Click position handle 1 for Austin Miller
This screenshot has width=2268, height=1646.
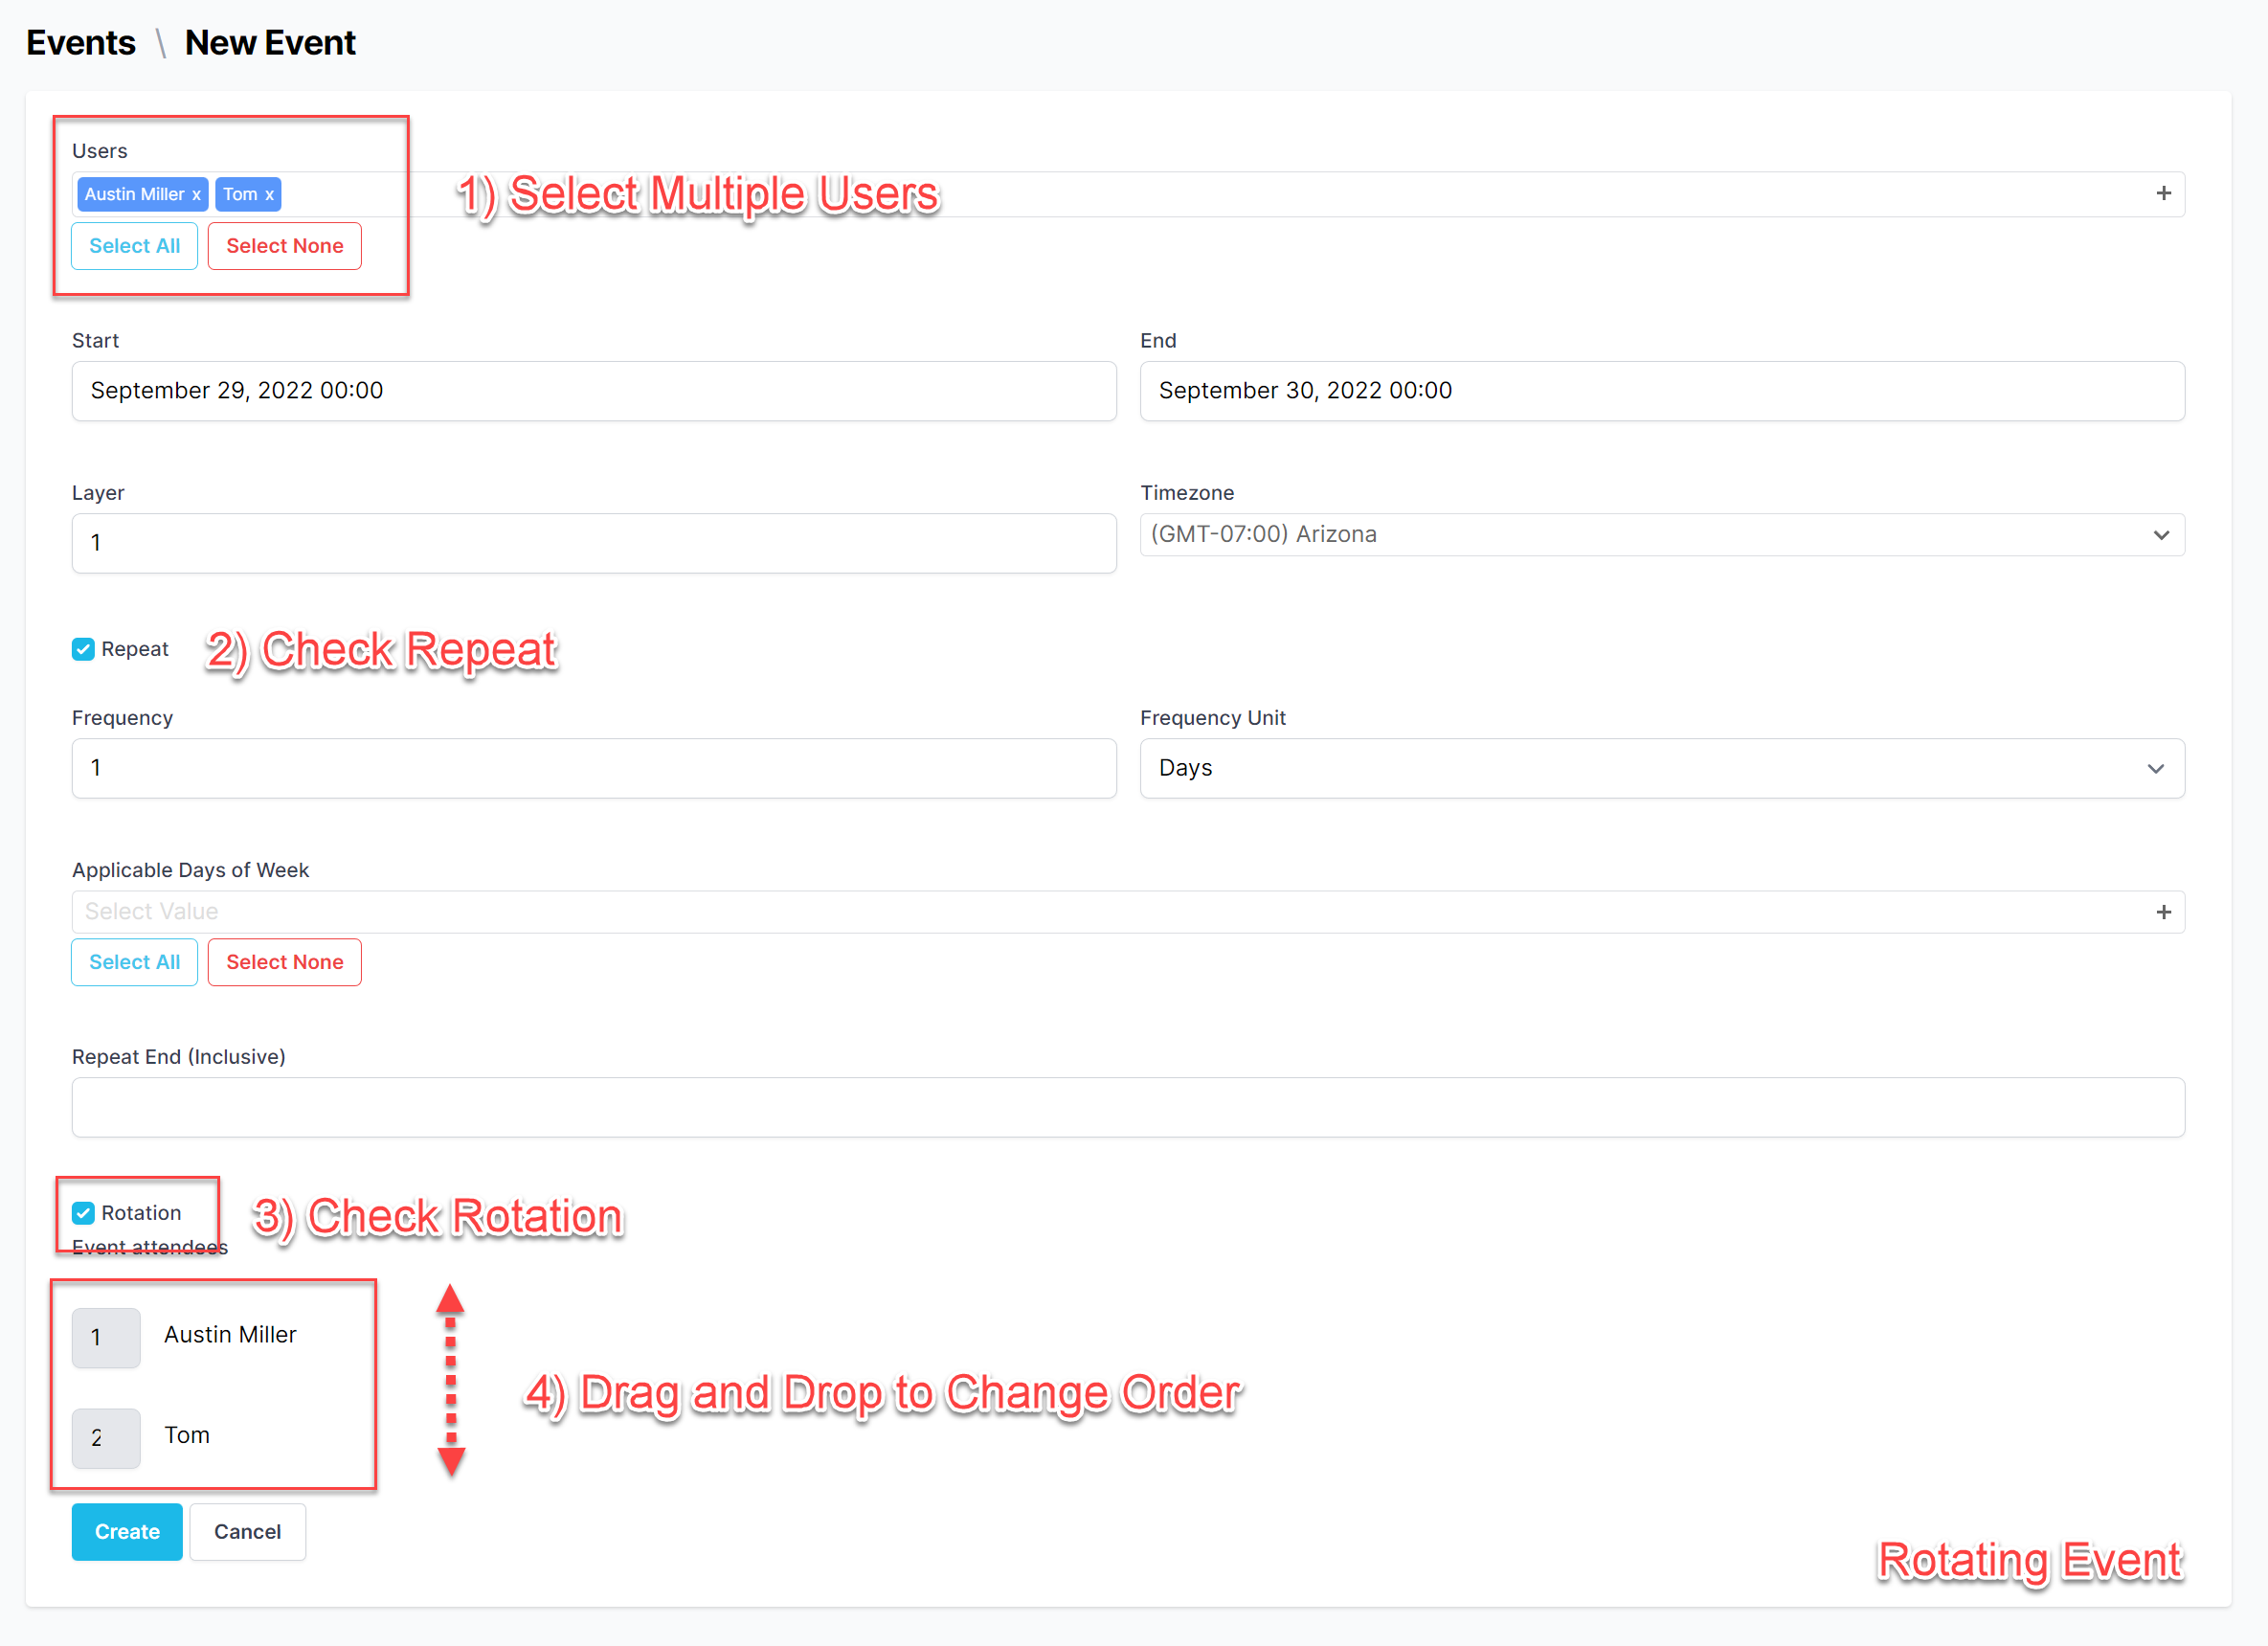tap(106, 1337)
